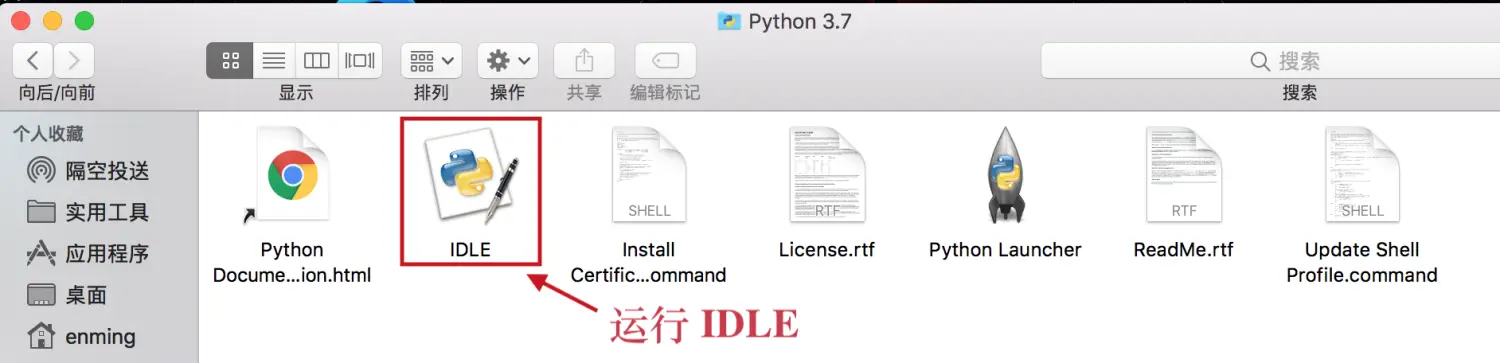The width and height of the screenshot is (1500, 363).
Task: Click the Update Shell Profile.command name label
Action: click(1362, 262)
